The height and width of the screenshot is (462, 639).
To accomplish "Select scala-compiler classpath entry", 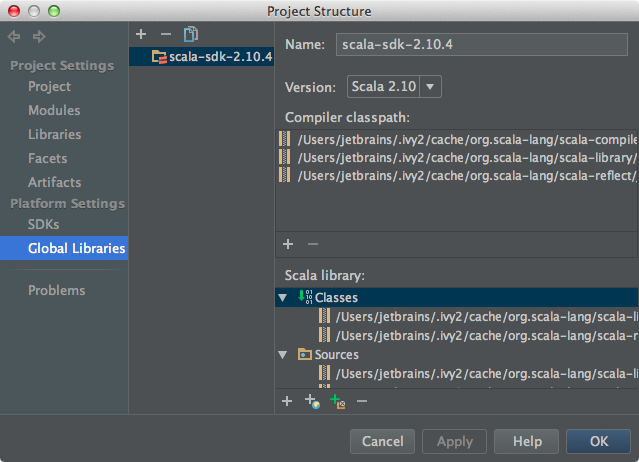I will 457,140.
